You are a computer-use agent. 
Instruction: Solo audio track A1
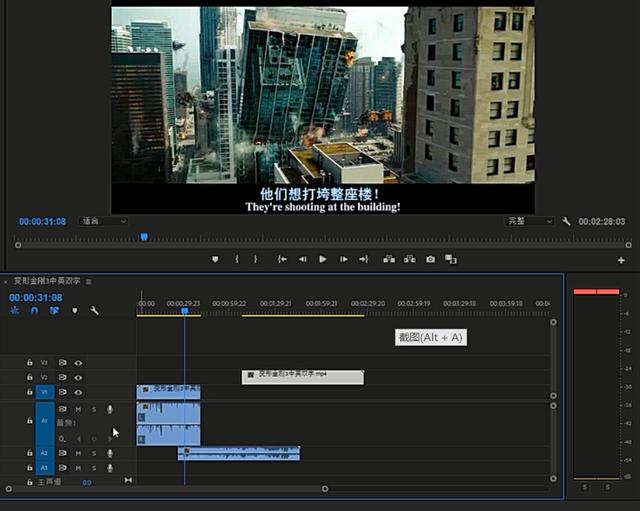click(x=94, y=409)
